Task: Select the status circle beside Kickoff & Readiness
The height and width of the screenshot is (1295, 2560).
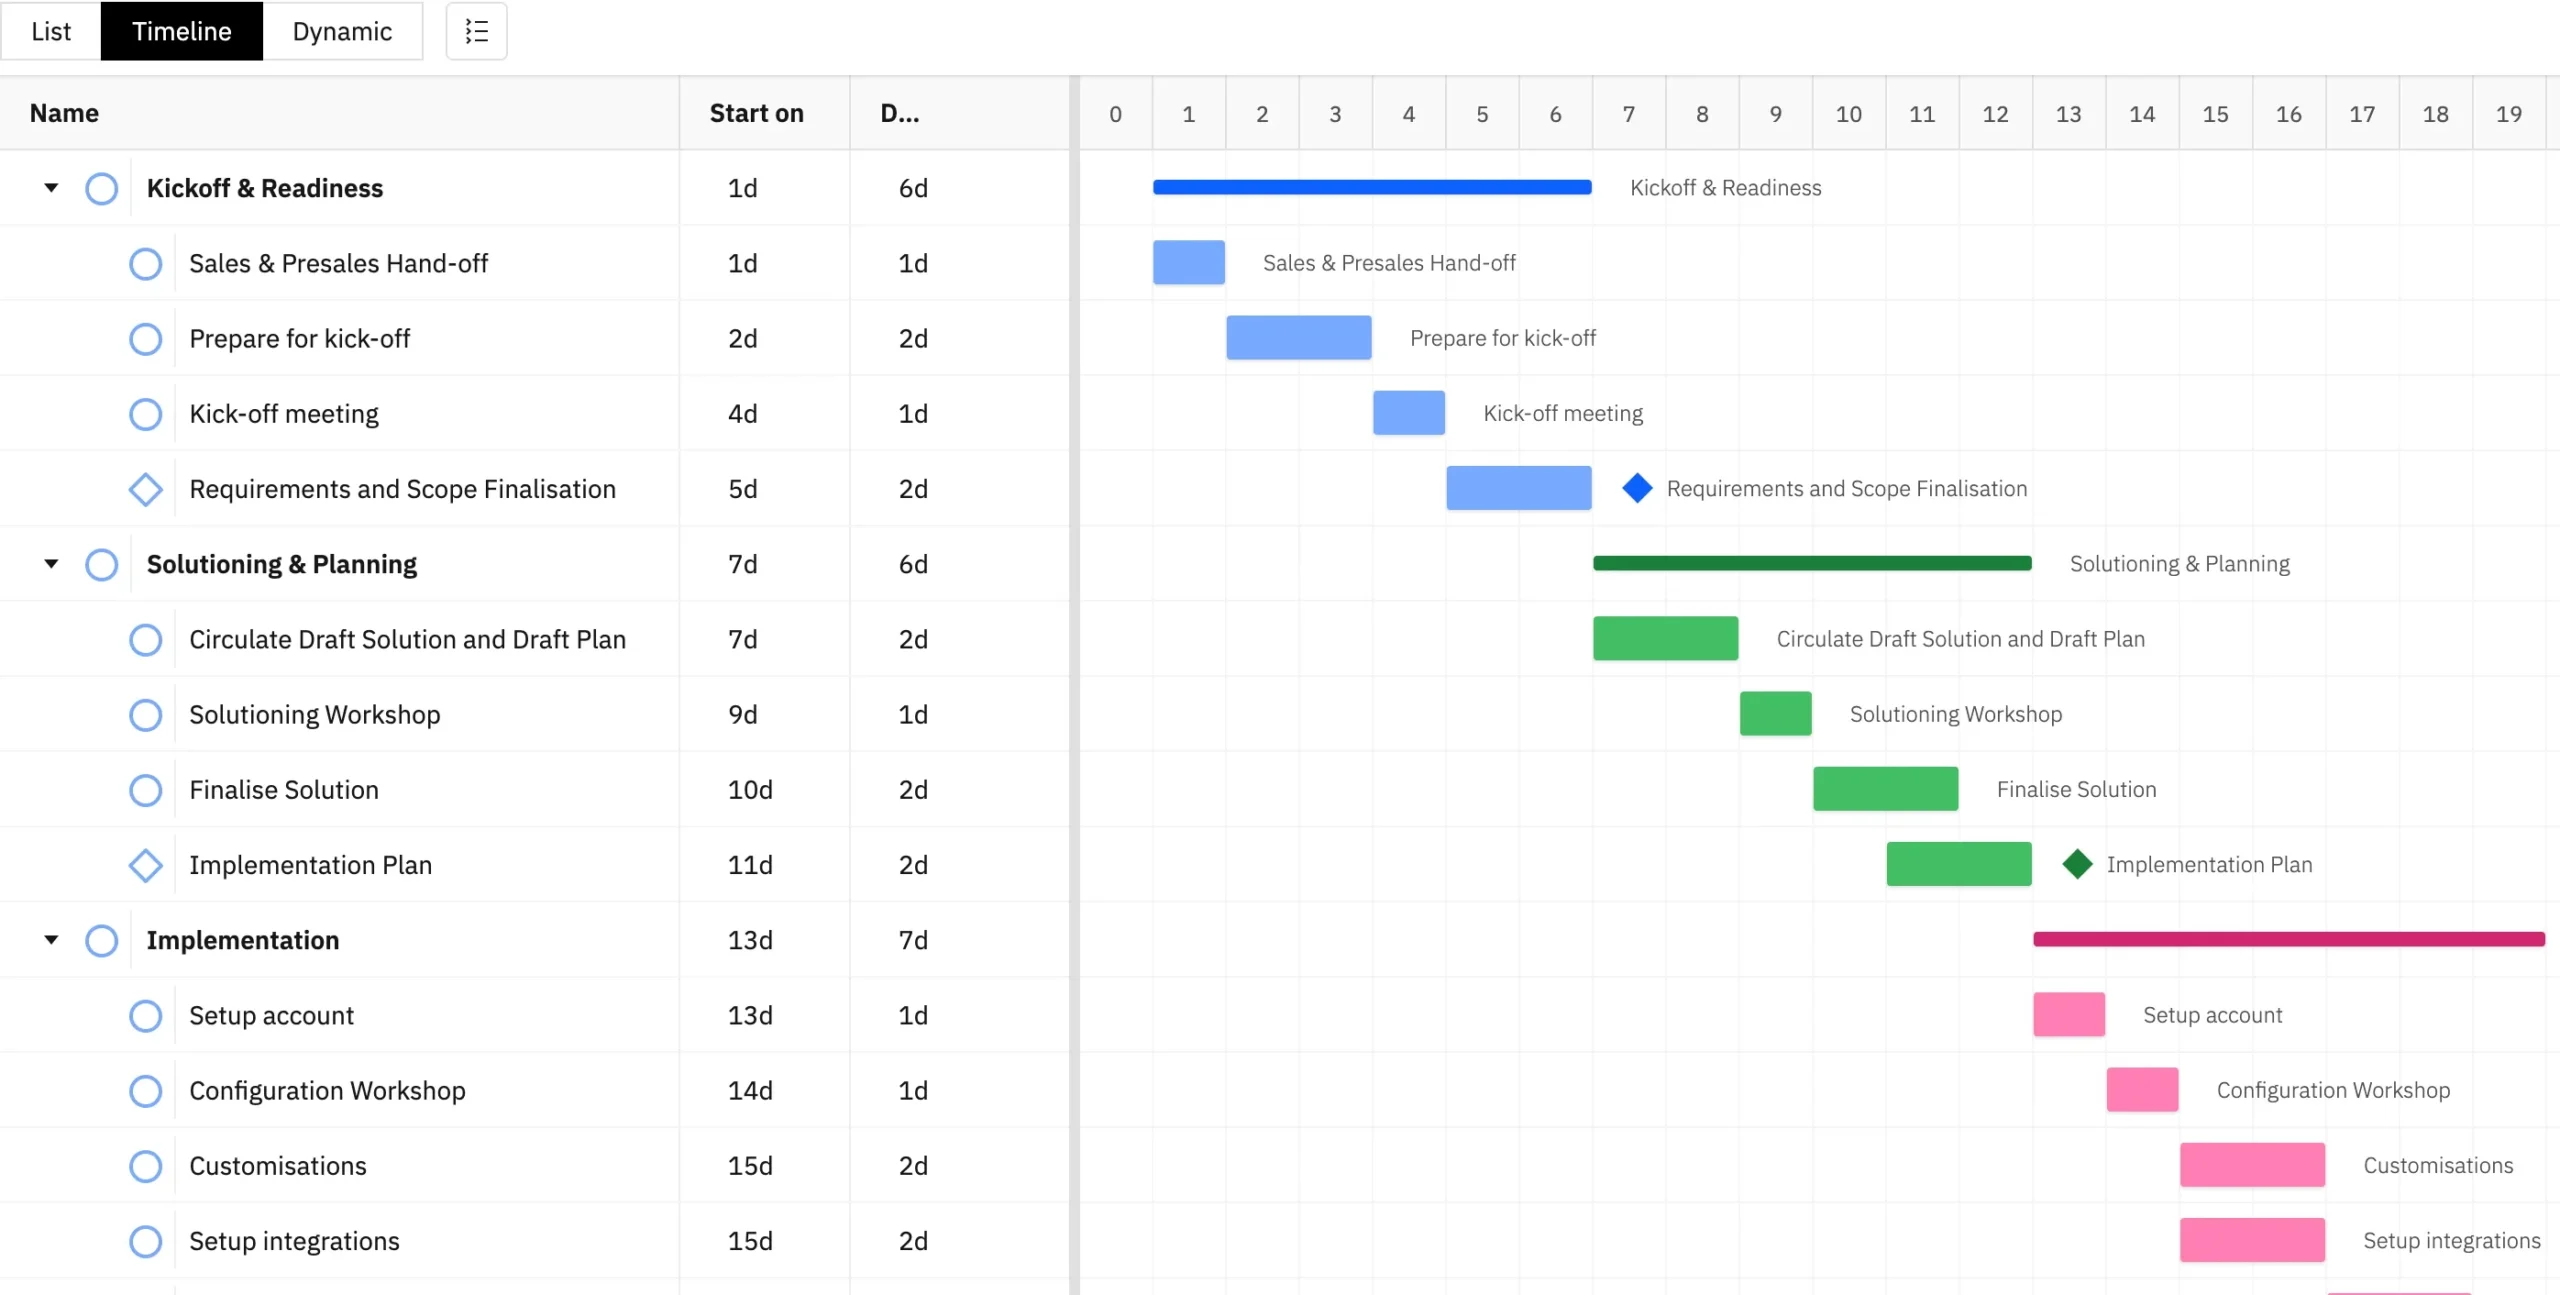Action: (101, 188)
